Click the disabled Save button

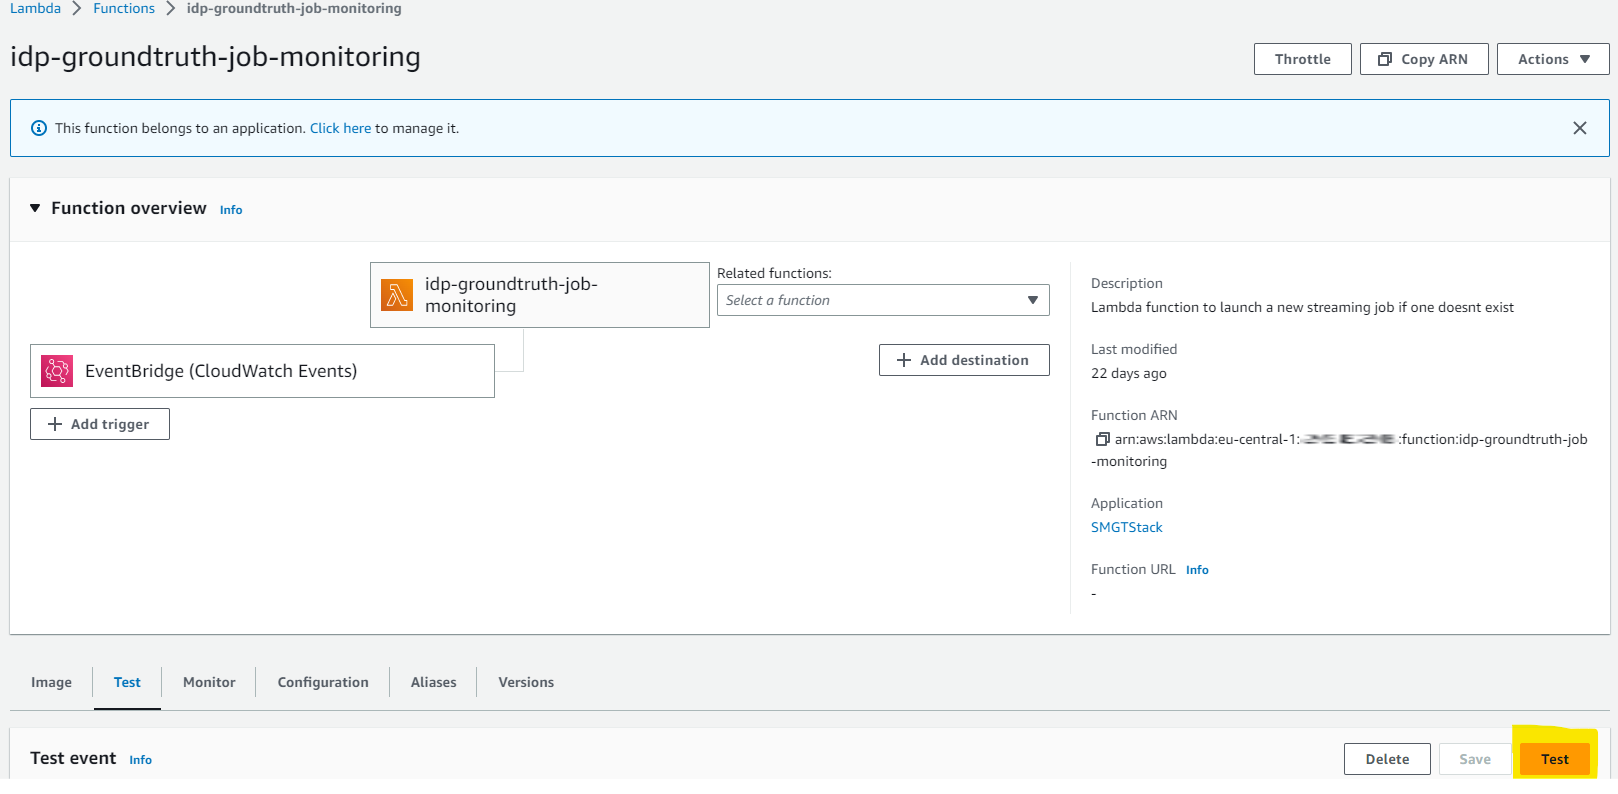(x=1475, y=759)
